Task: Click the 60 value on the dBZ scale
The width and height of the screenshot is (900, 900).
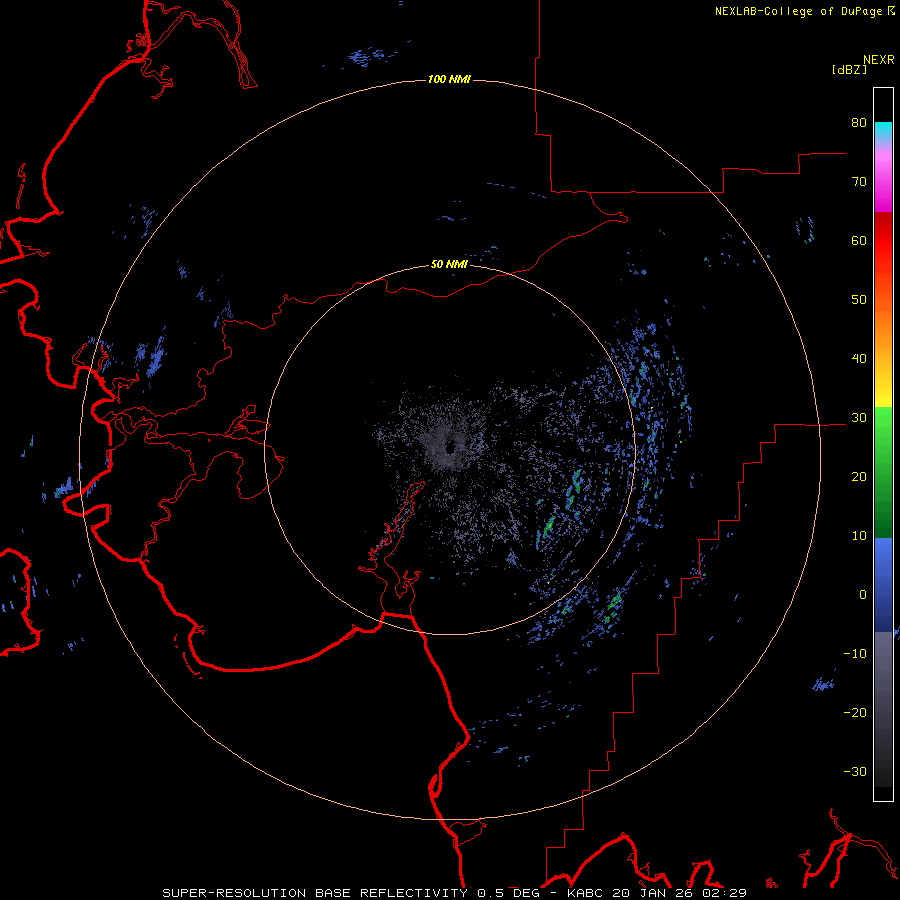Action: [x=859, y=241]
